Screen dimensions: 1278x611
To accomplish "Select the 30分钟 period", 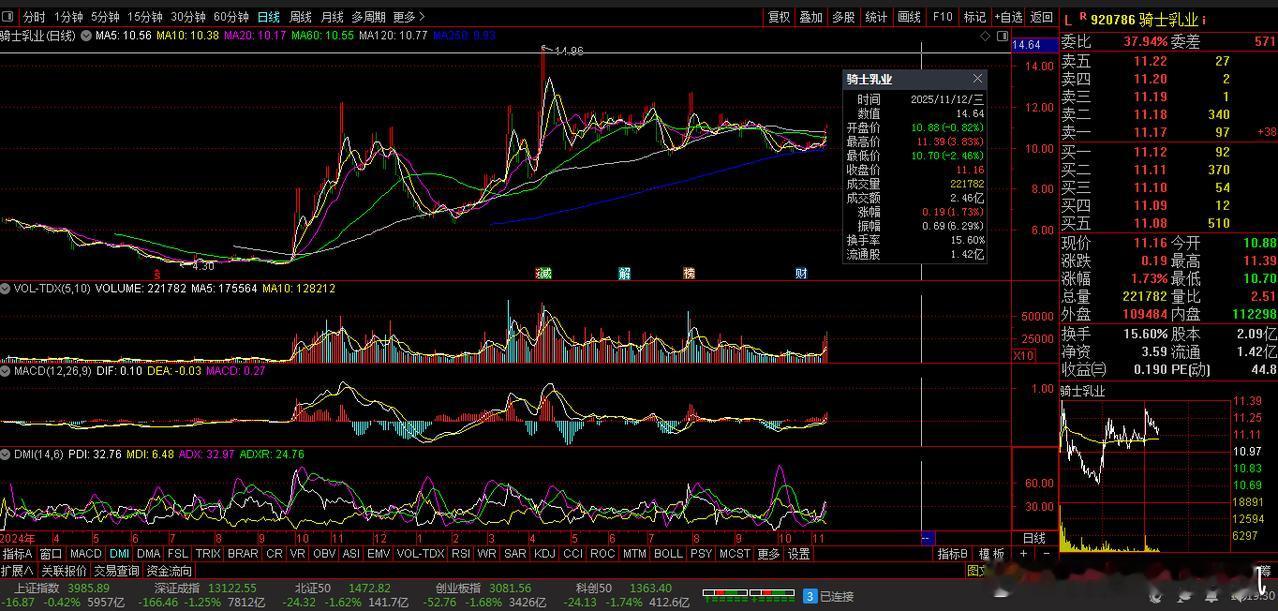I will point(188,17).
